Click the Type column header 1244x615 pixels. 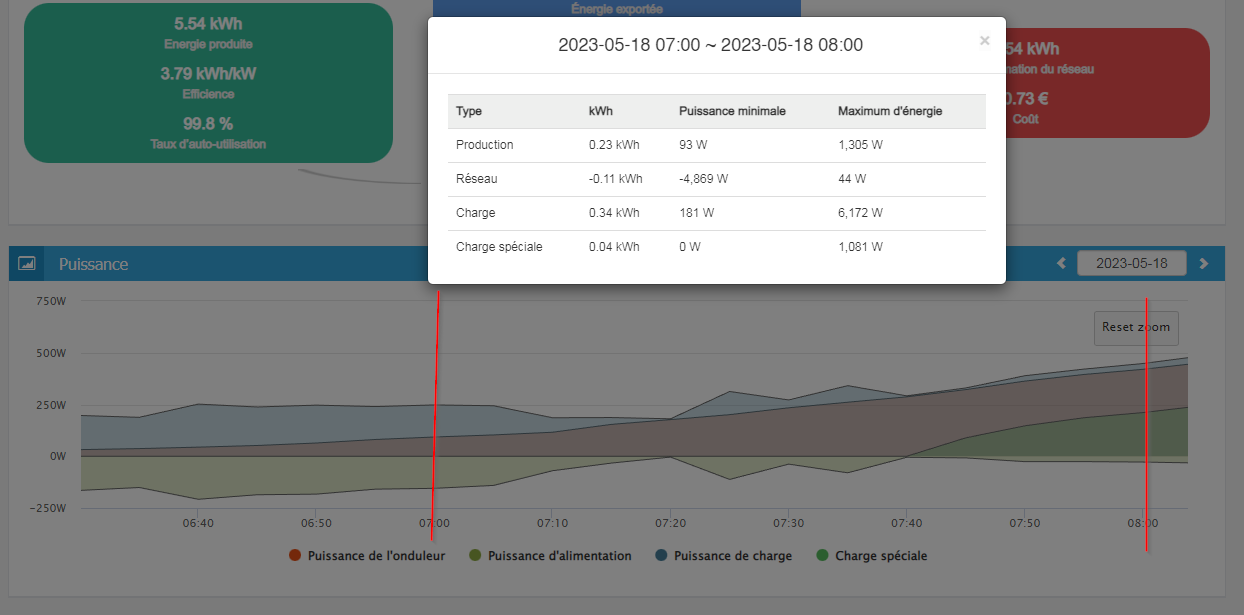(469, 111)
